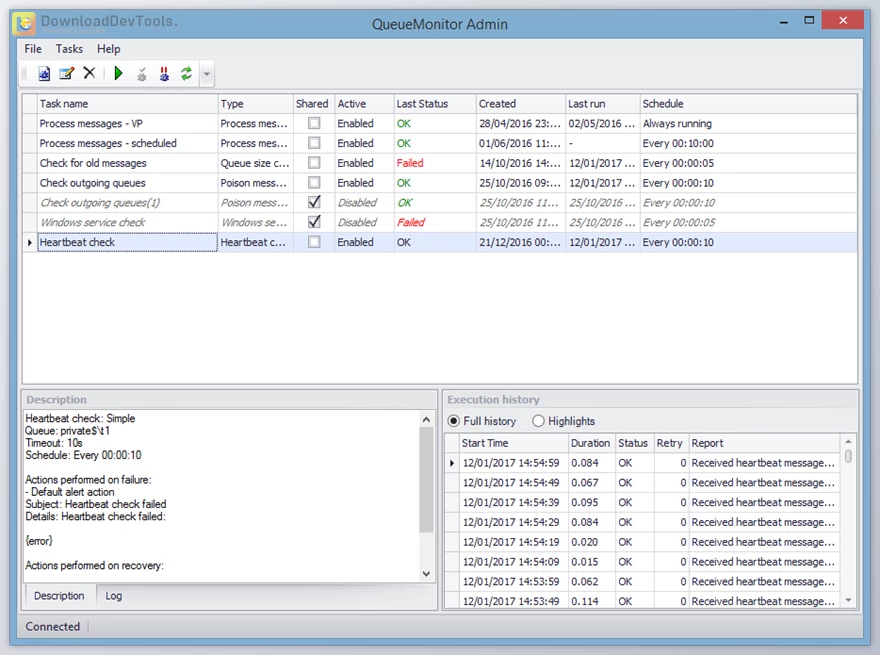Click description panel scroll down arrow
The image size is (880, 655).
coord(427,574)
